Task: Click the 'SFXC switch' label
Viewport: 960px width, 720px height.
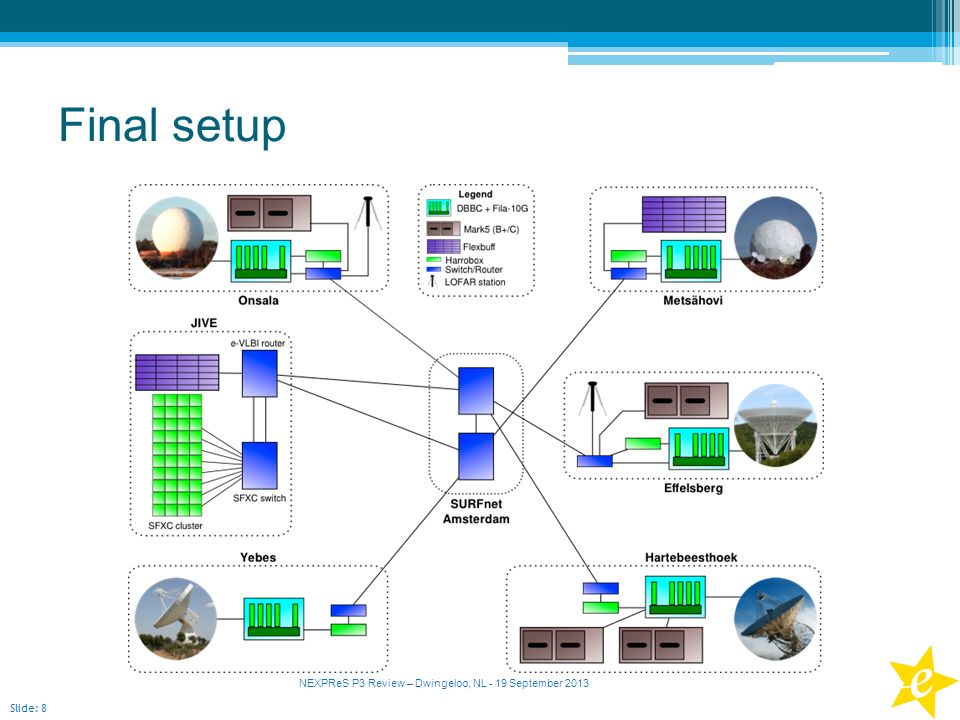Action: [260, 498]
